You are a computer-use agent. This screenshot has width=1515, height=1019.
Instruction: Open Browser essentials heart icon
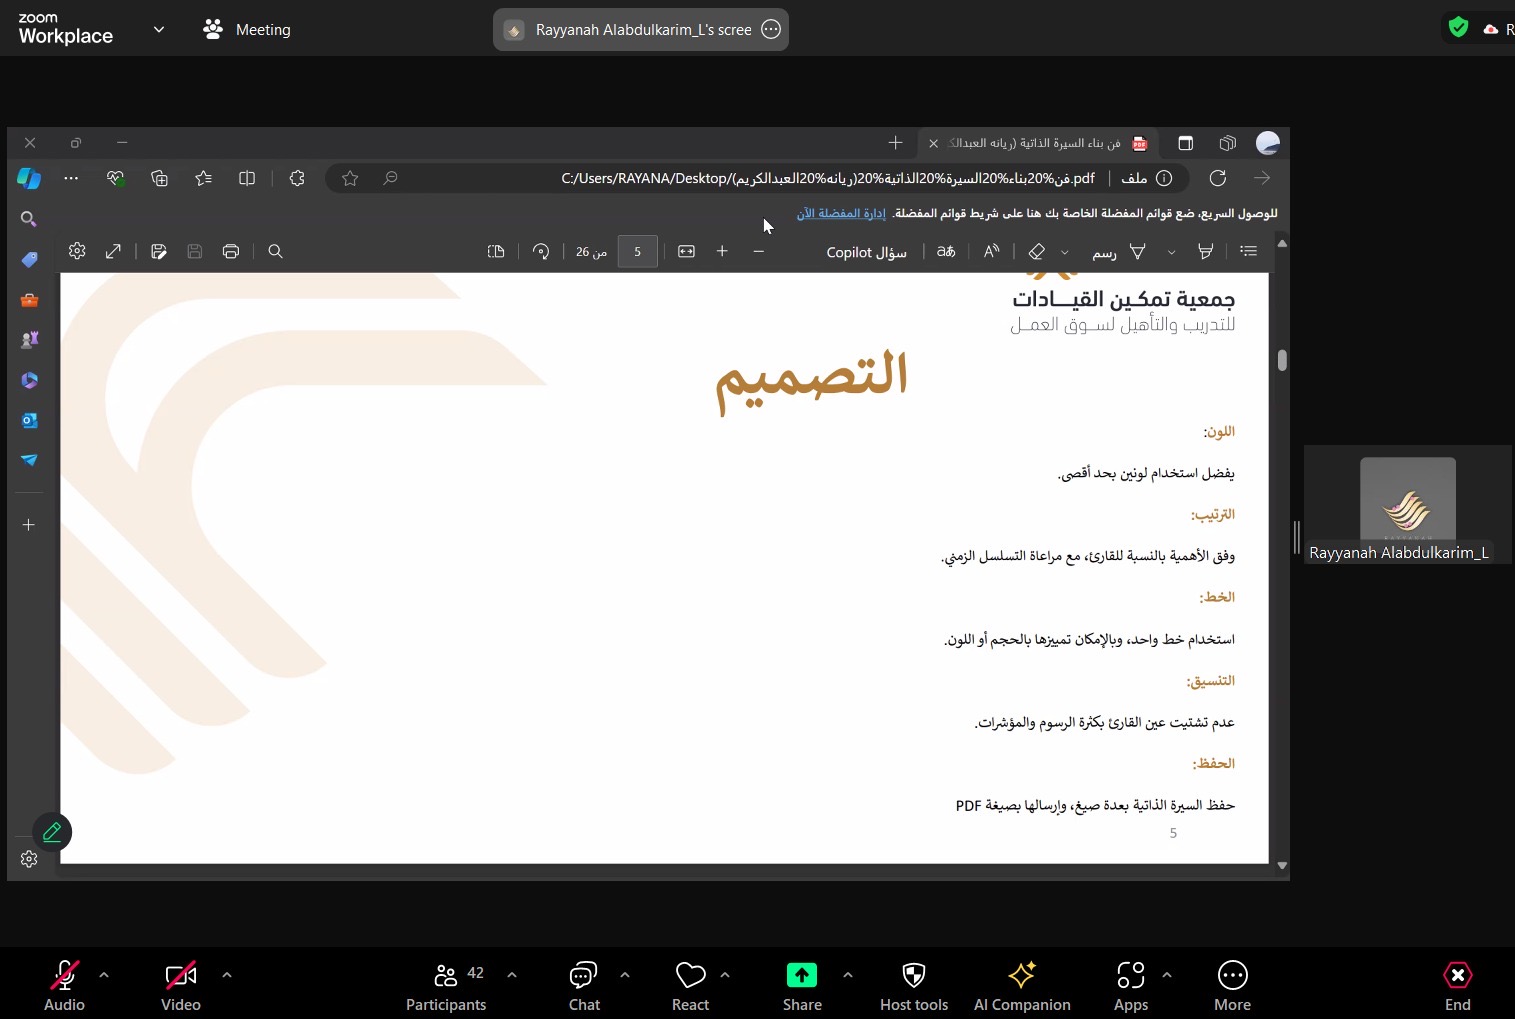(116, 178)
